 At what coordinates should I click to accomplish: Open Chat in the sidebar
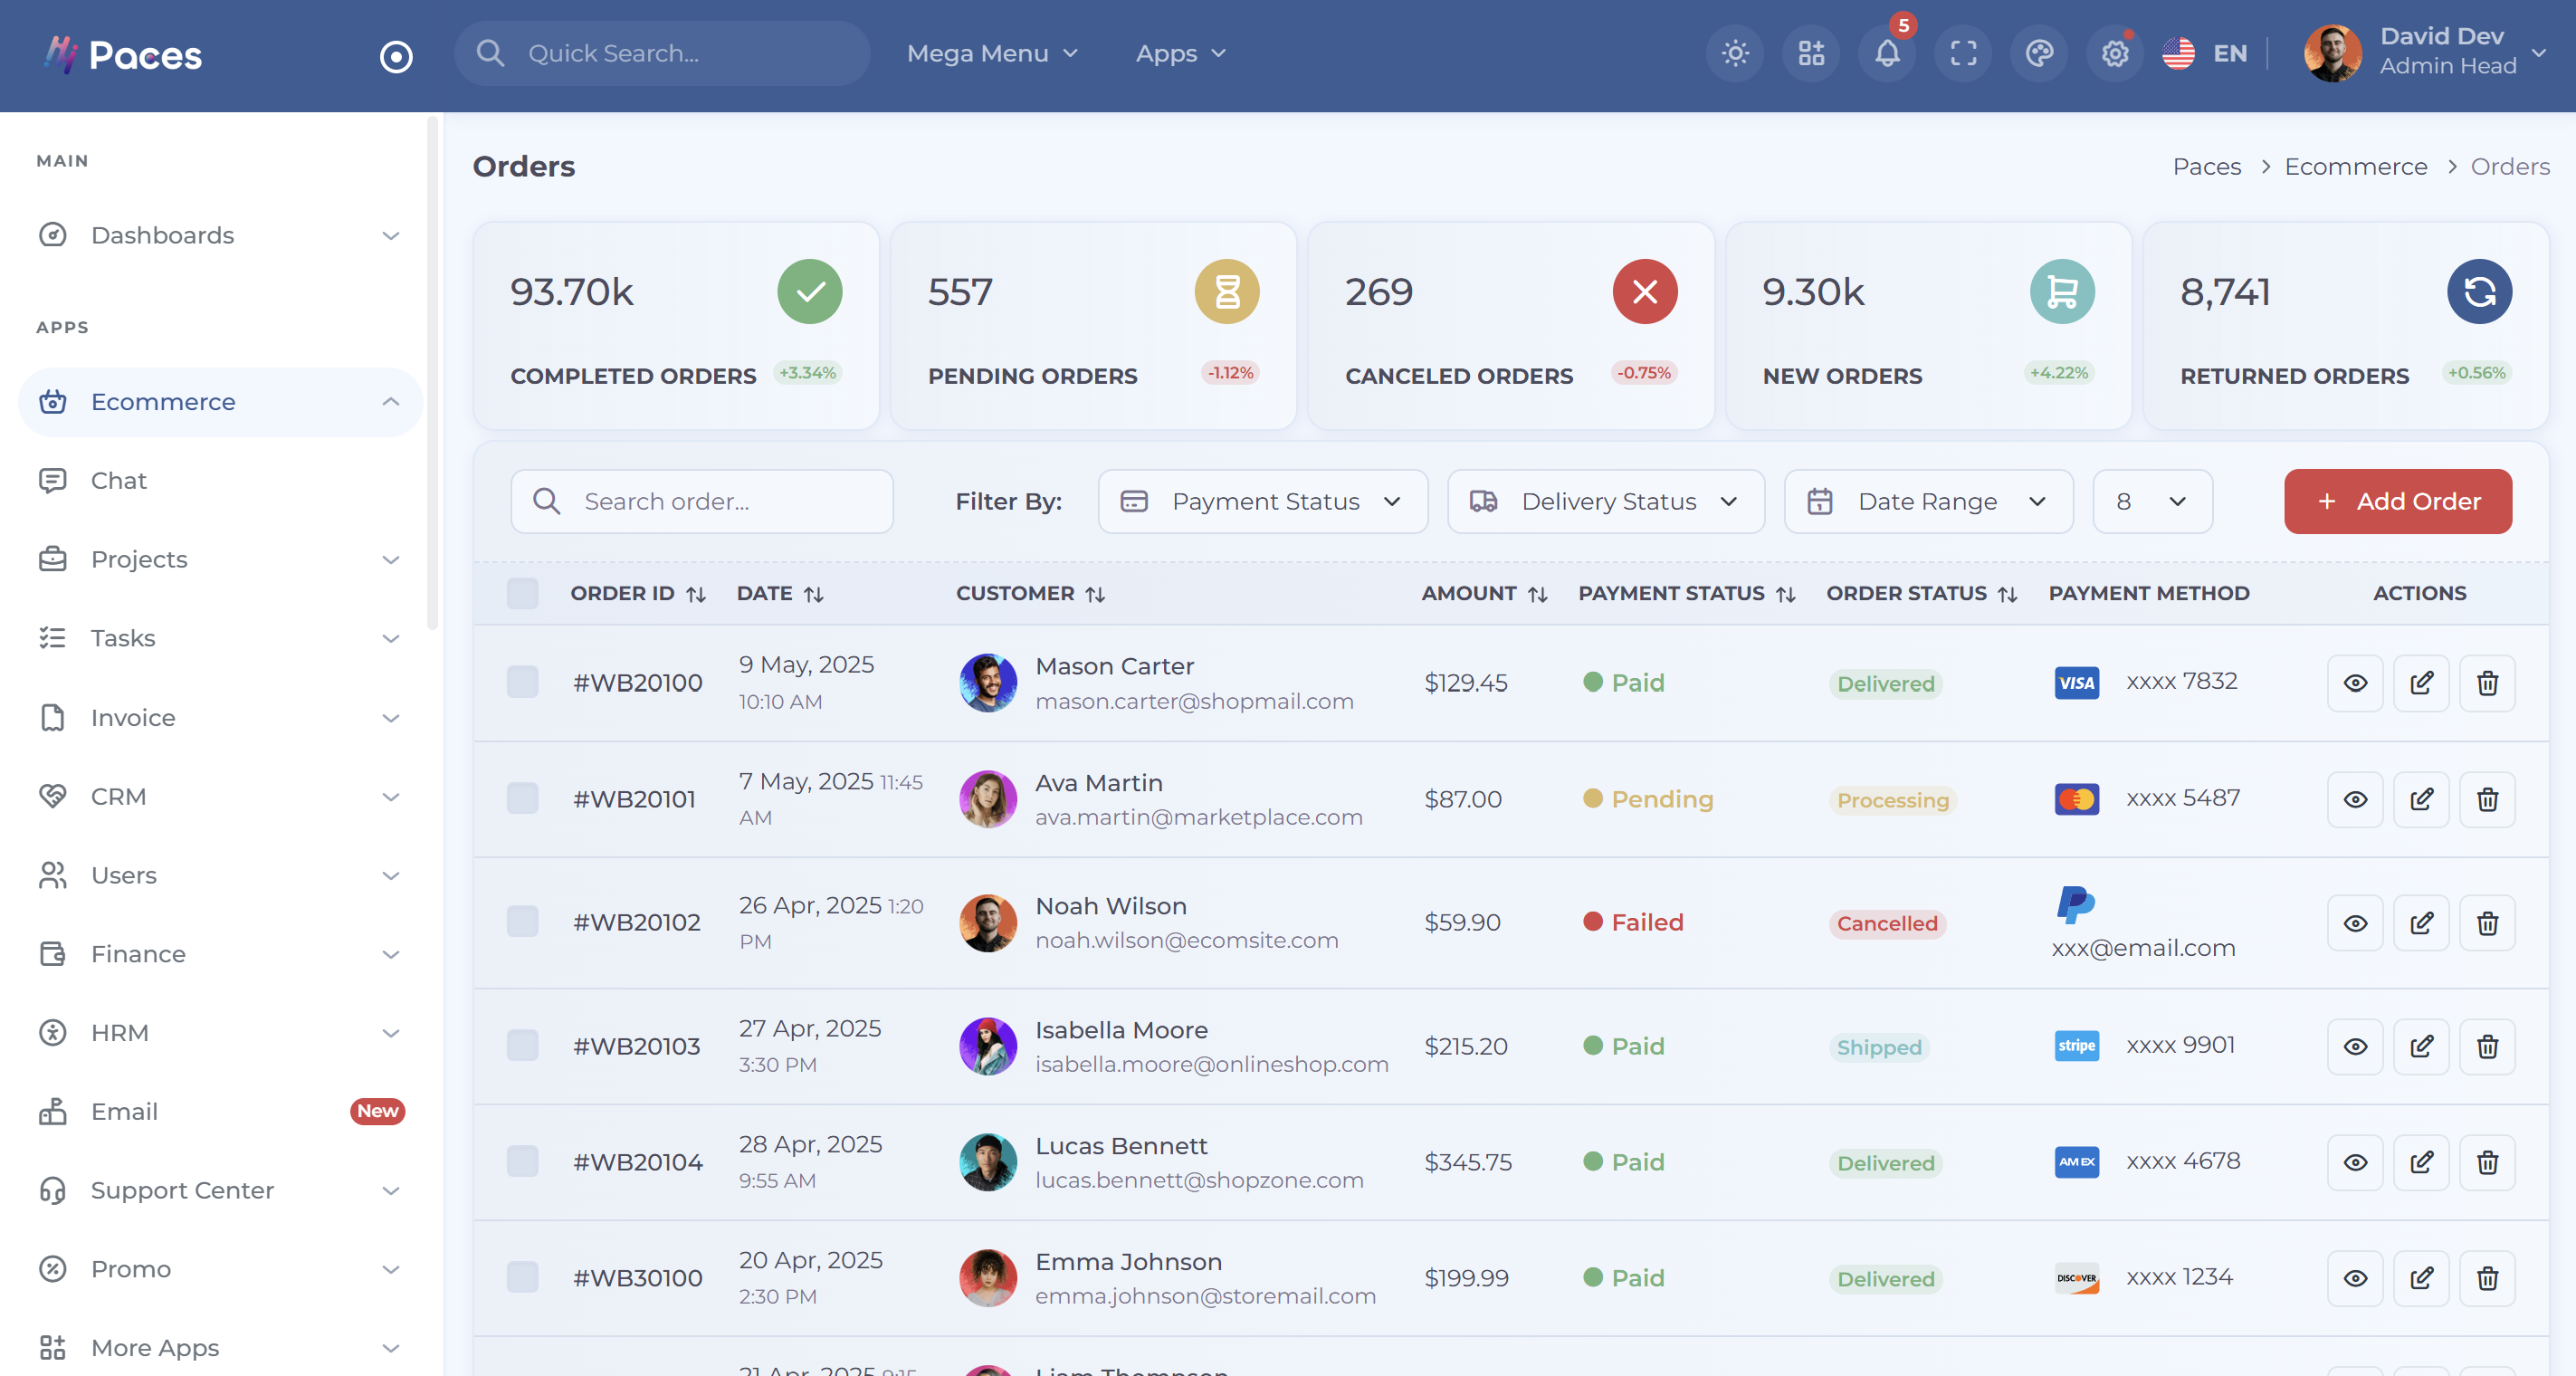(x=220, y=481)
